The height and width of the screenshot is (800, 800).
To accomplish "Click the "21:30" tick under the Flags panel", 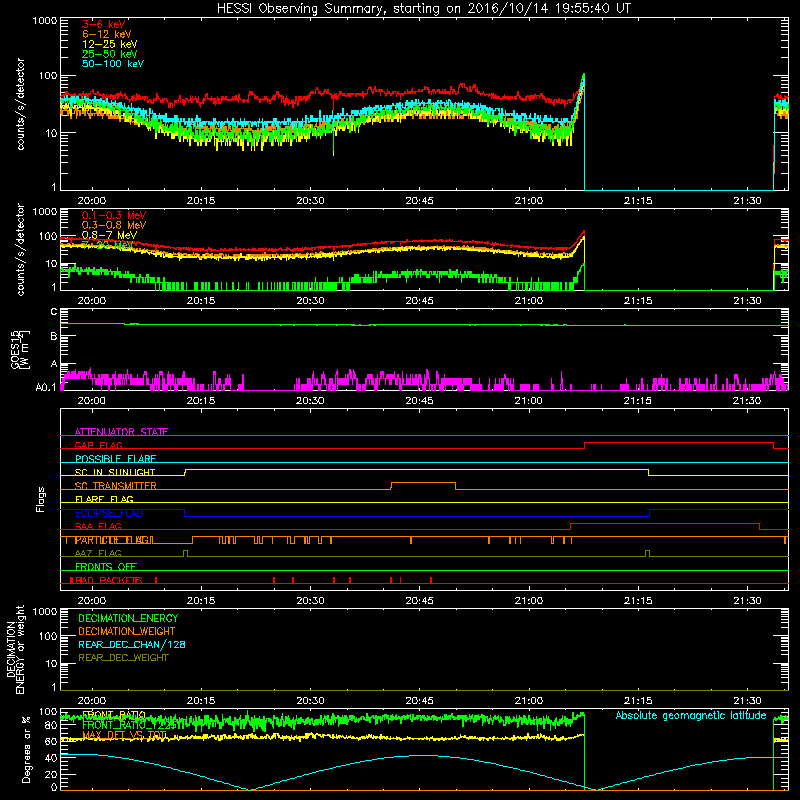I will [747, 601].
